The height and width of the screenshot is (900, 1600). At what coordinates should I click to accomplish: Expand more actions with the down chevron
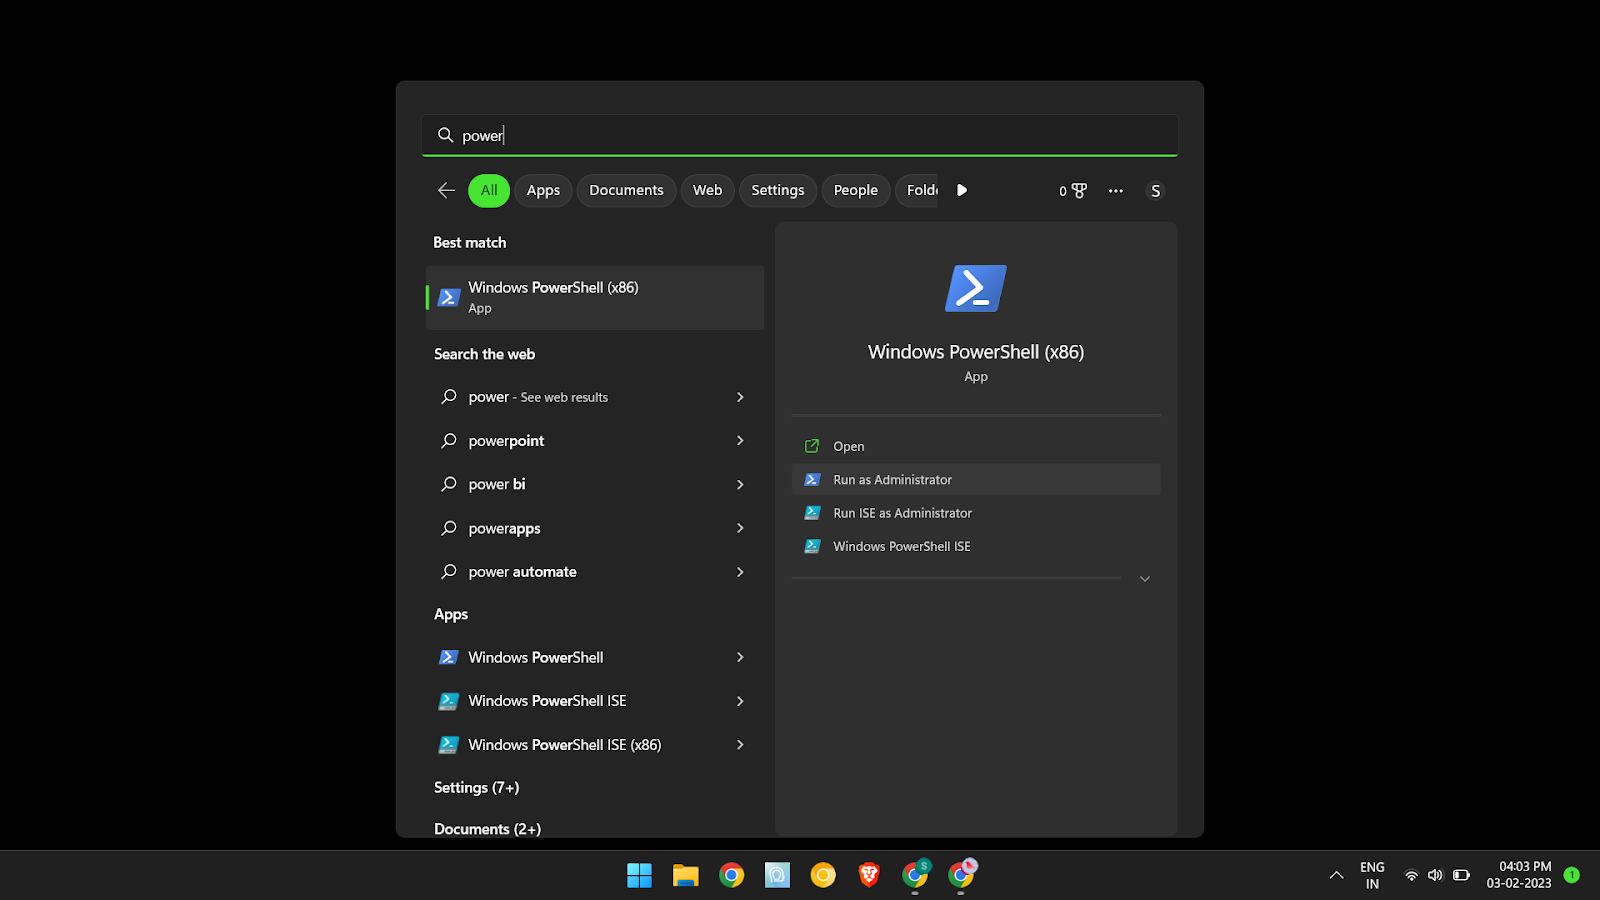1145,579
